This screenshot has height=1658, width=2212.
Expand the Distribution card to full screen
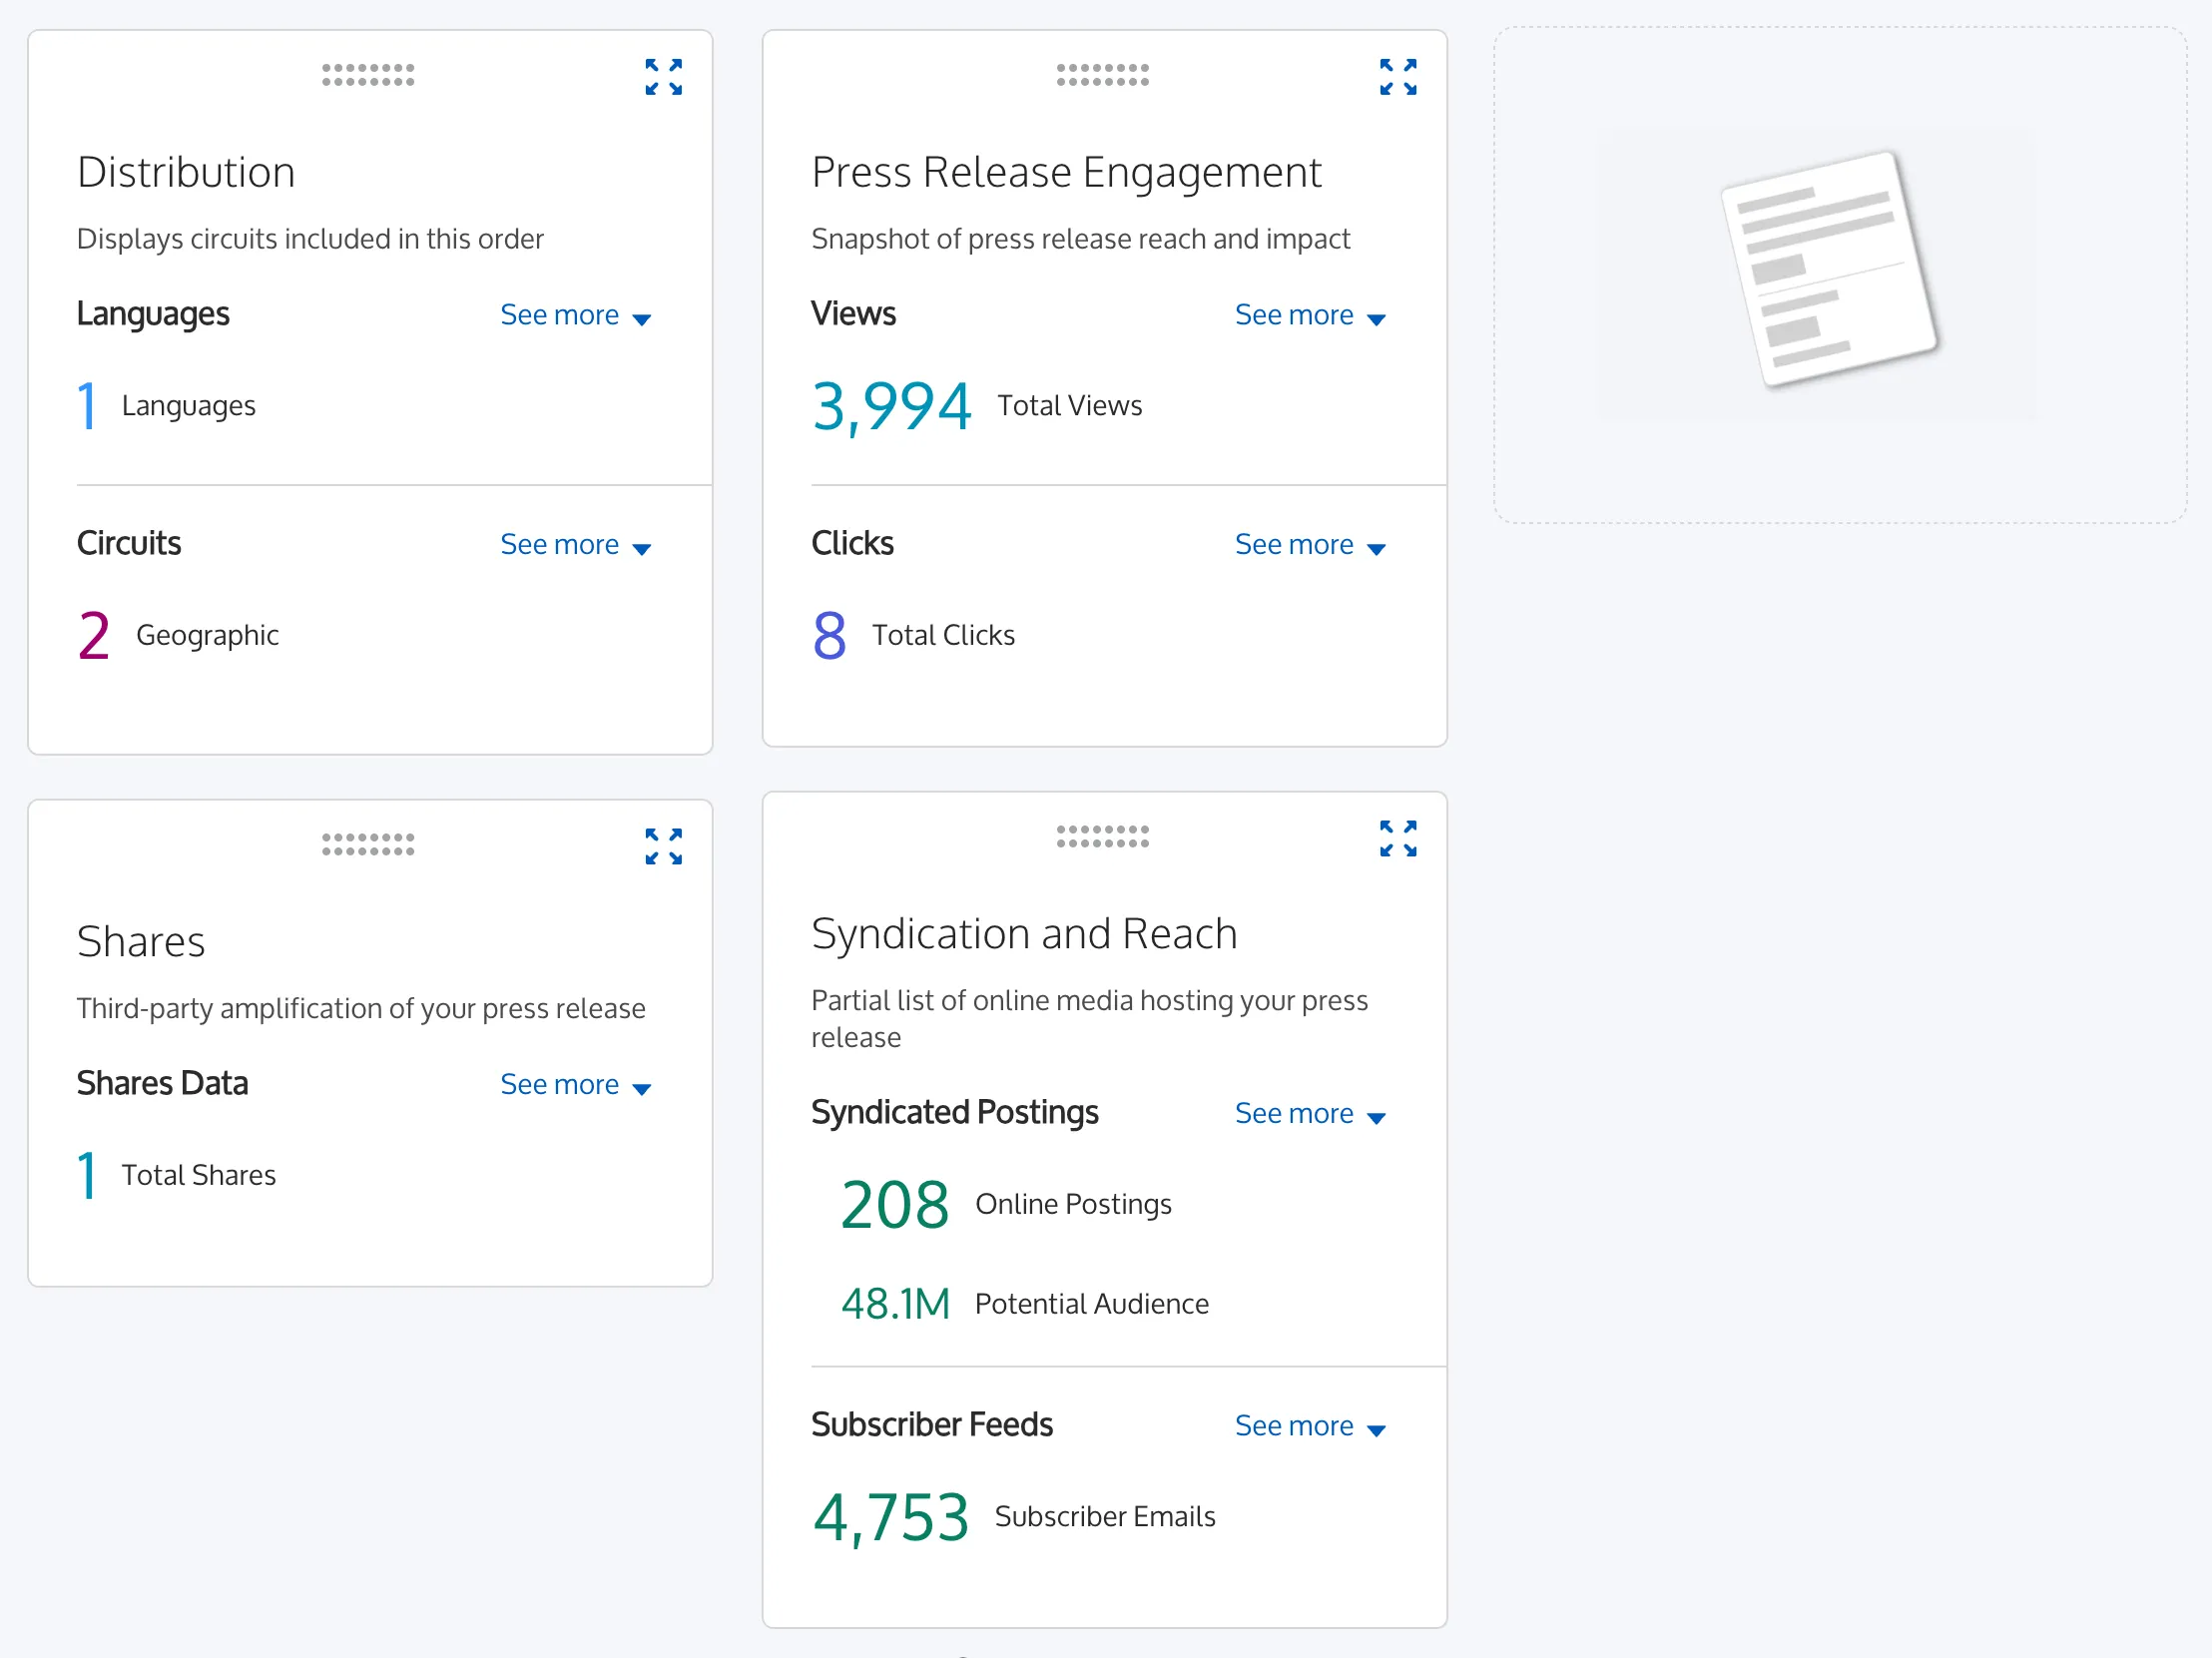663,77
